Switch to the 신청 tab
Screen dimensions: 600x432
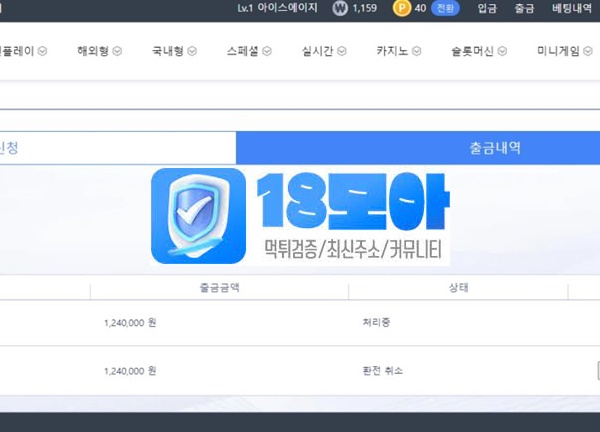pos(118,148)
